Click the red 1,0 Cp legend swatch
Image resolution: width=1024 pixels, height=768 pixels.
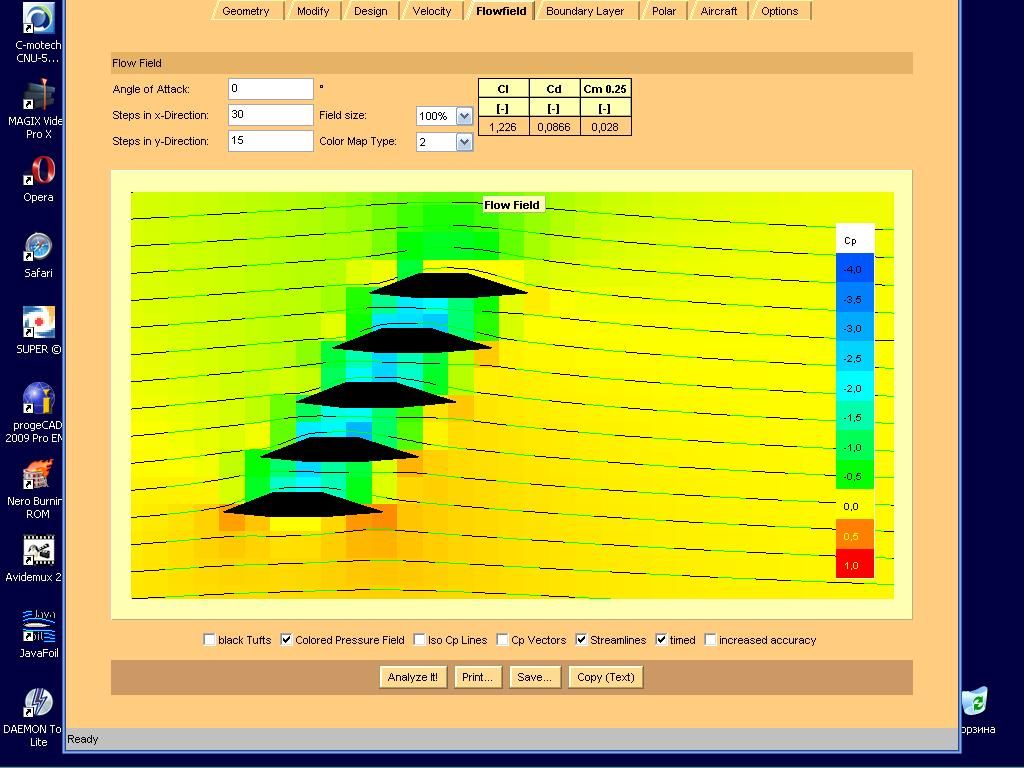(854, 566)
